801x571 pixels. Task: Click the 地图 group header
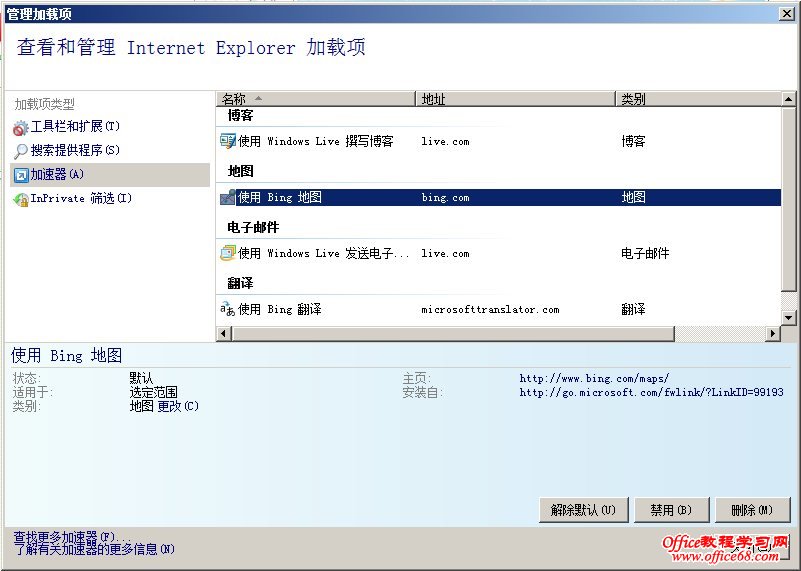tap(240, 171)
